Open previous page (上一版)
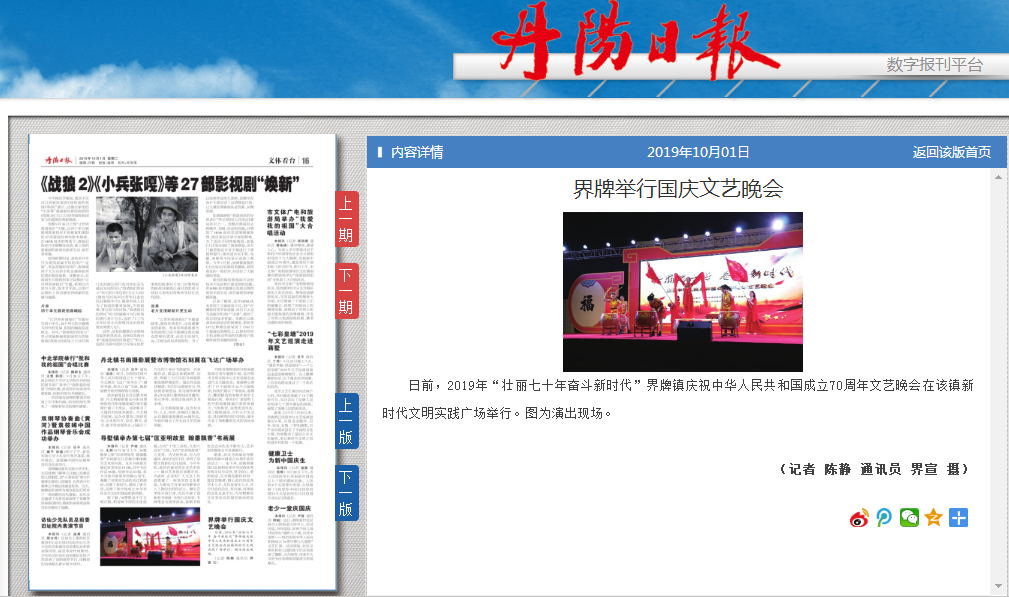Screen dimensions: 1009x597 (x=345, y=422)
